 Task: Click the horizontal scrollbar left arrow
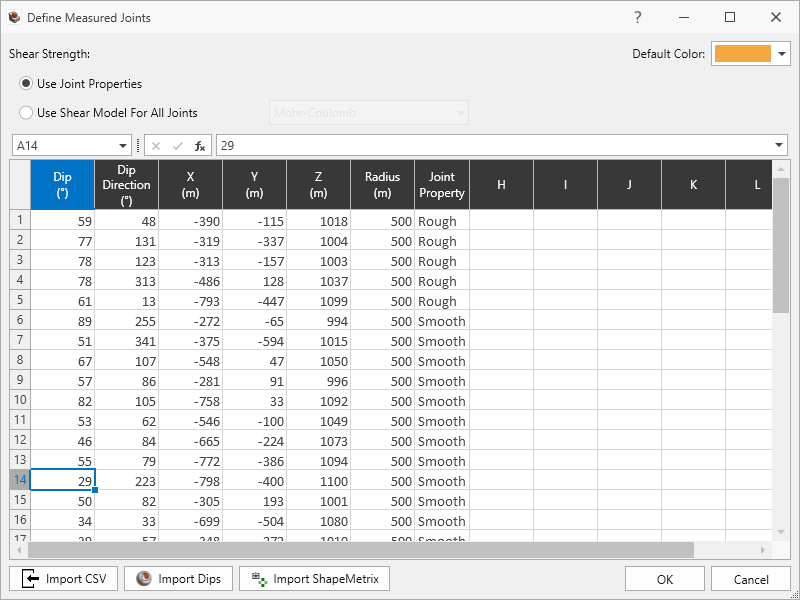[19, 550]
